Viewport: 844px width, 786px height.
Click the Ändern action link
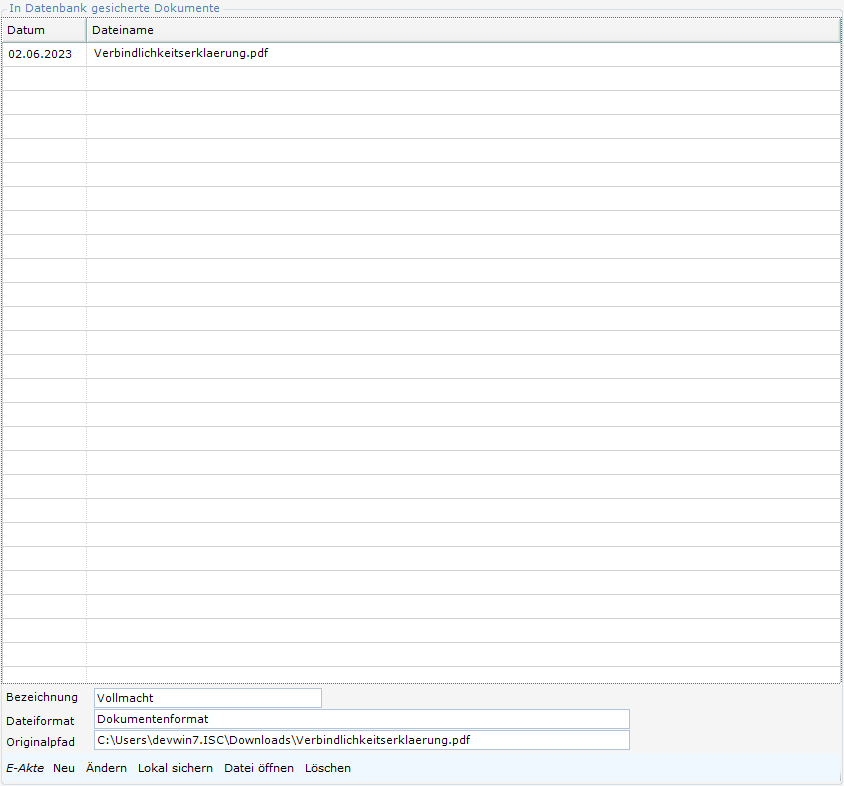pyautogui.click(x=106, y=768)
